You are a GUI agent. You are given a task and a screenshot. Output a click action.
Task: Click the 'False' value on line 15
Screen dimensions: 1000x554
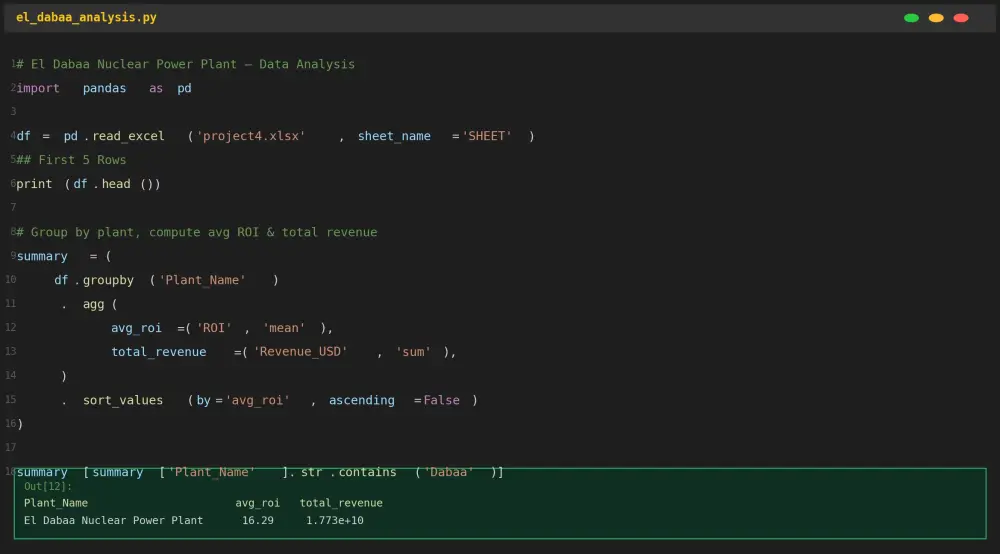coord(441,400)
